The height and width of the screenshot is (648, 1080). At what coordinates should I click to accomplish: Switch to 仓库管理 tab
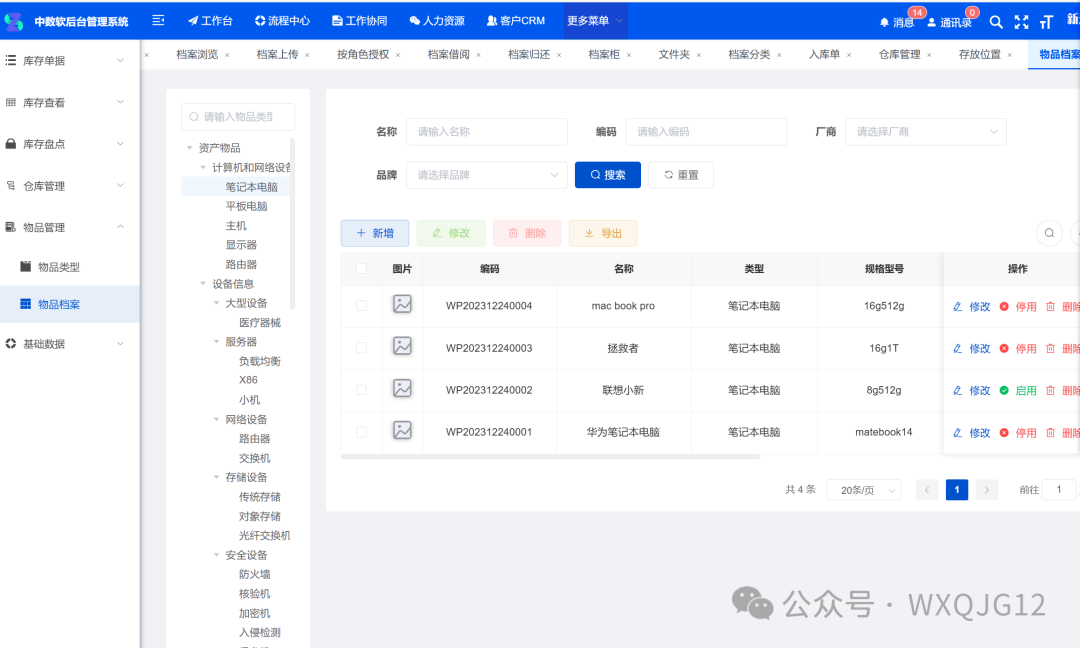[x=900, y=54]
